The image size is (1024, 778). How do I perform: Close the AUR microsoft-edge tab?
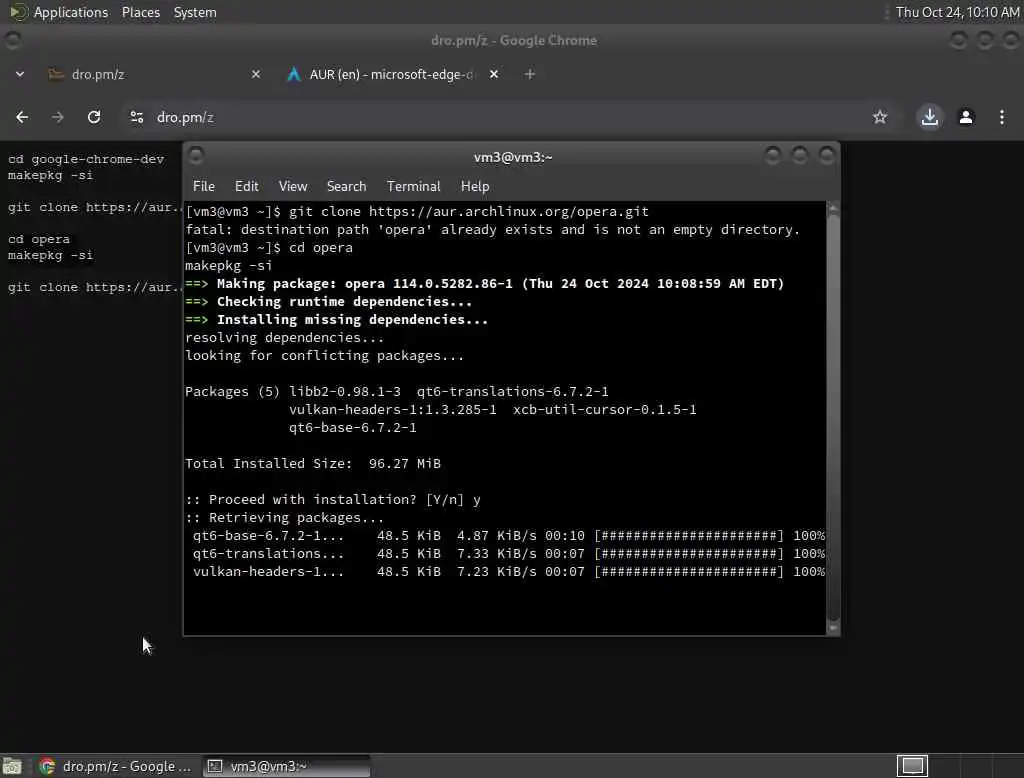[x=494, y=74]
